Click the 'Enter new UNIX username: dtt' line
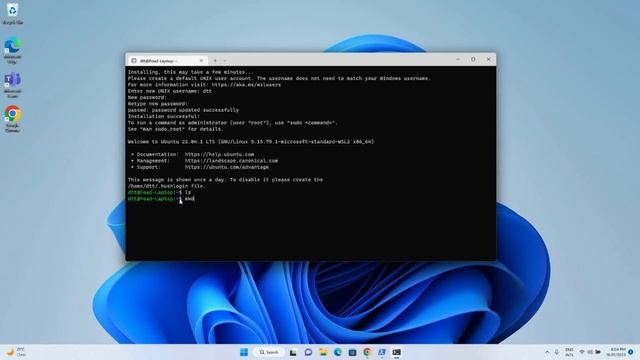 coord(169,91)
